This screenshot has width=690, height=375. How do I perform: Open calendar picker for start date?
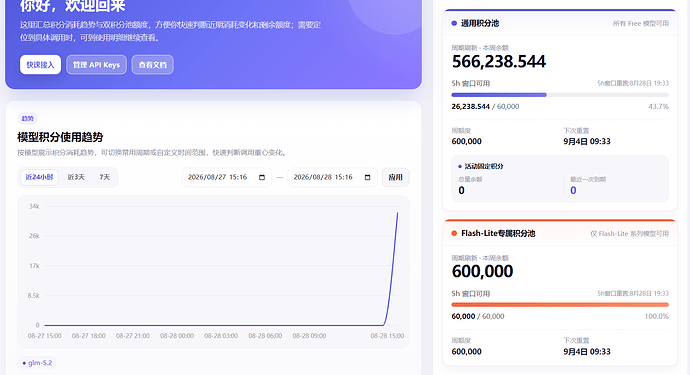262,177
